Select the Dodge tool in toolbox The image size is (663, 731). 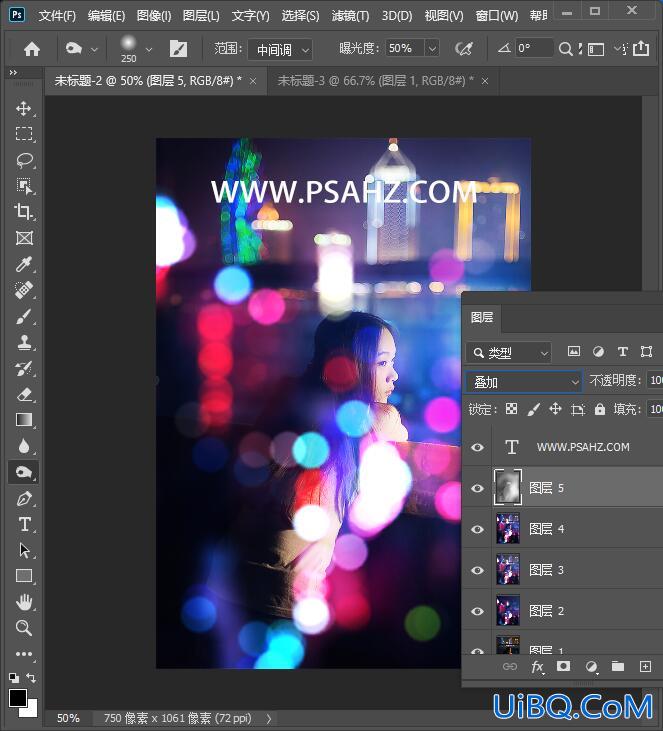[x=24, y=472]
